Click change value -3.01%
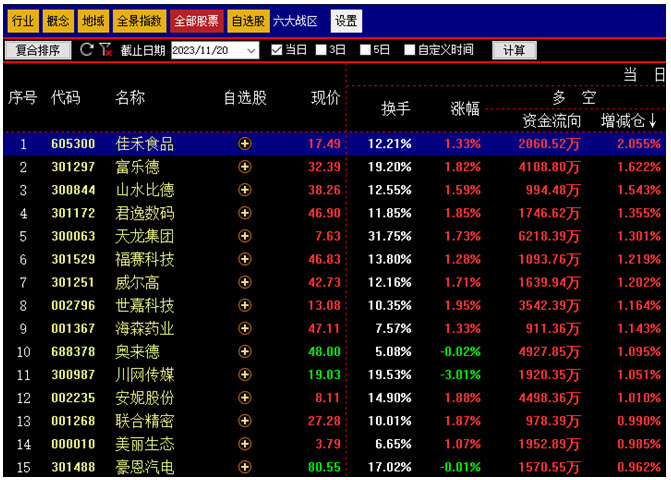Image resolution: width=671 pixels, height=480 pixels. 460,375
